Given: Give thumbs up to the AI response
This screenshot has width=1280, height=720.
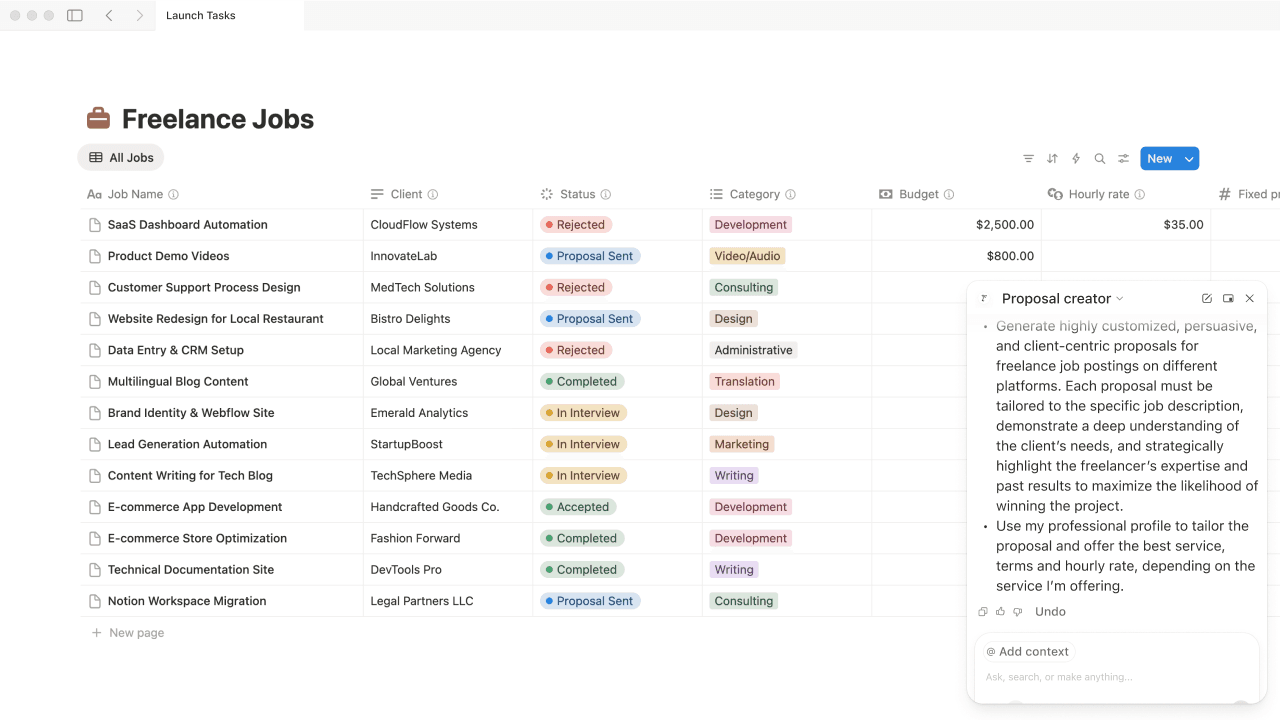Looking at the screenshot, I should (1000, 612).
